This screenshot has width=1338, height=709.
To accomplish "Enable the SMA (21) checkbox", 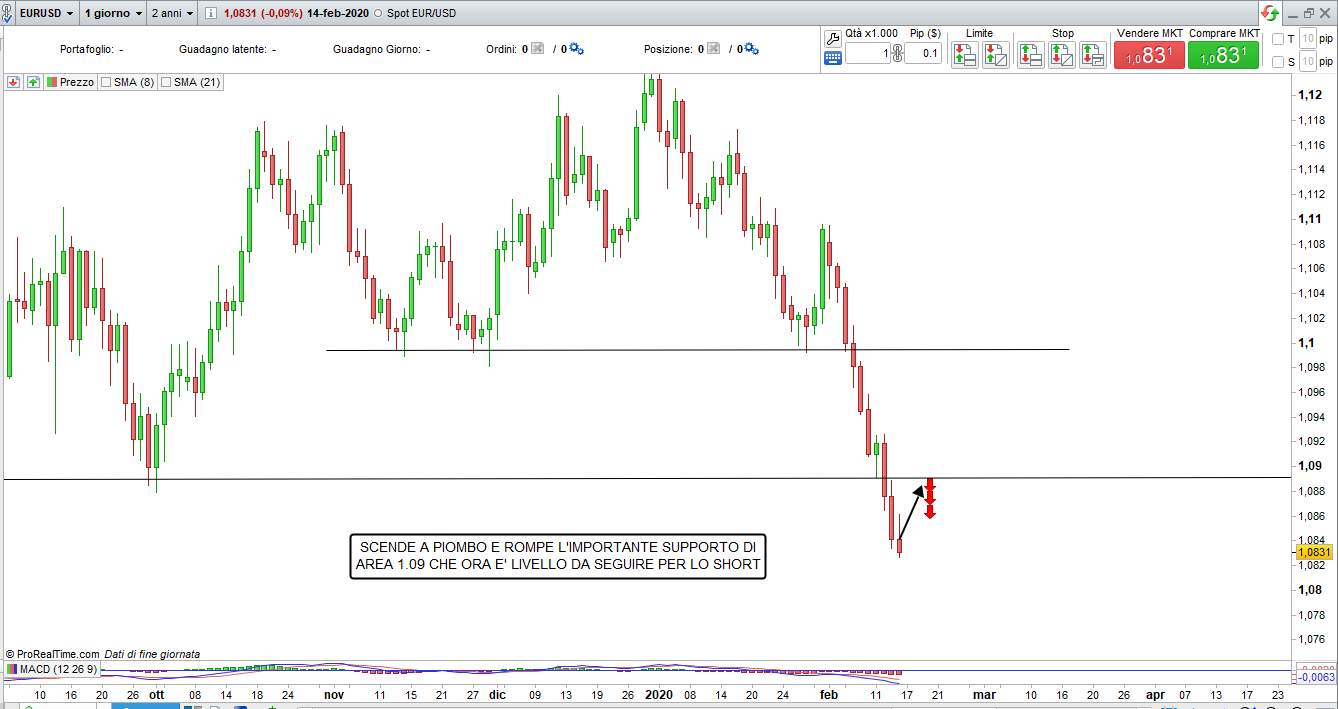I will pos(166,82).
